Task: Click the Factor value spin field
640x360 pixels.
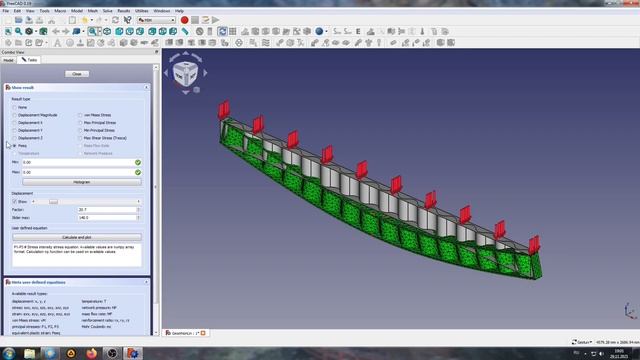Action: [x=109, y=210]
